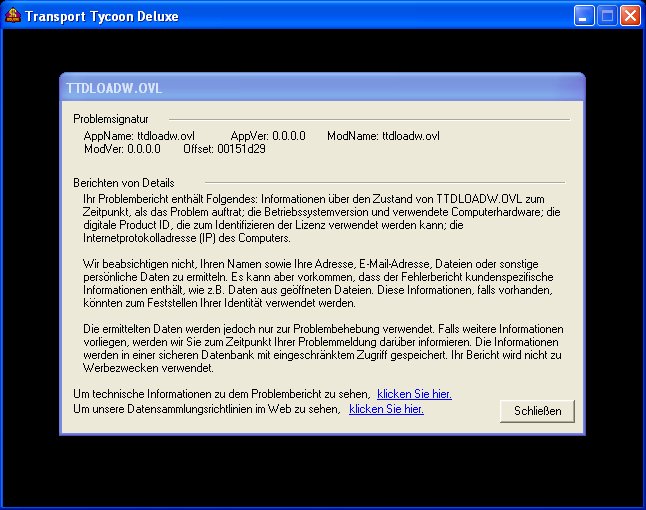The height and width of the screenshot is (510, 646).
Task: Click the Transport Tycoon Deluxe title icon
Action: point(13,16)
